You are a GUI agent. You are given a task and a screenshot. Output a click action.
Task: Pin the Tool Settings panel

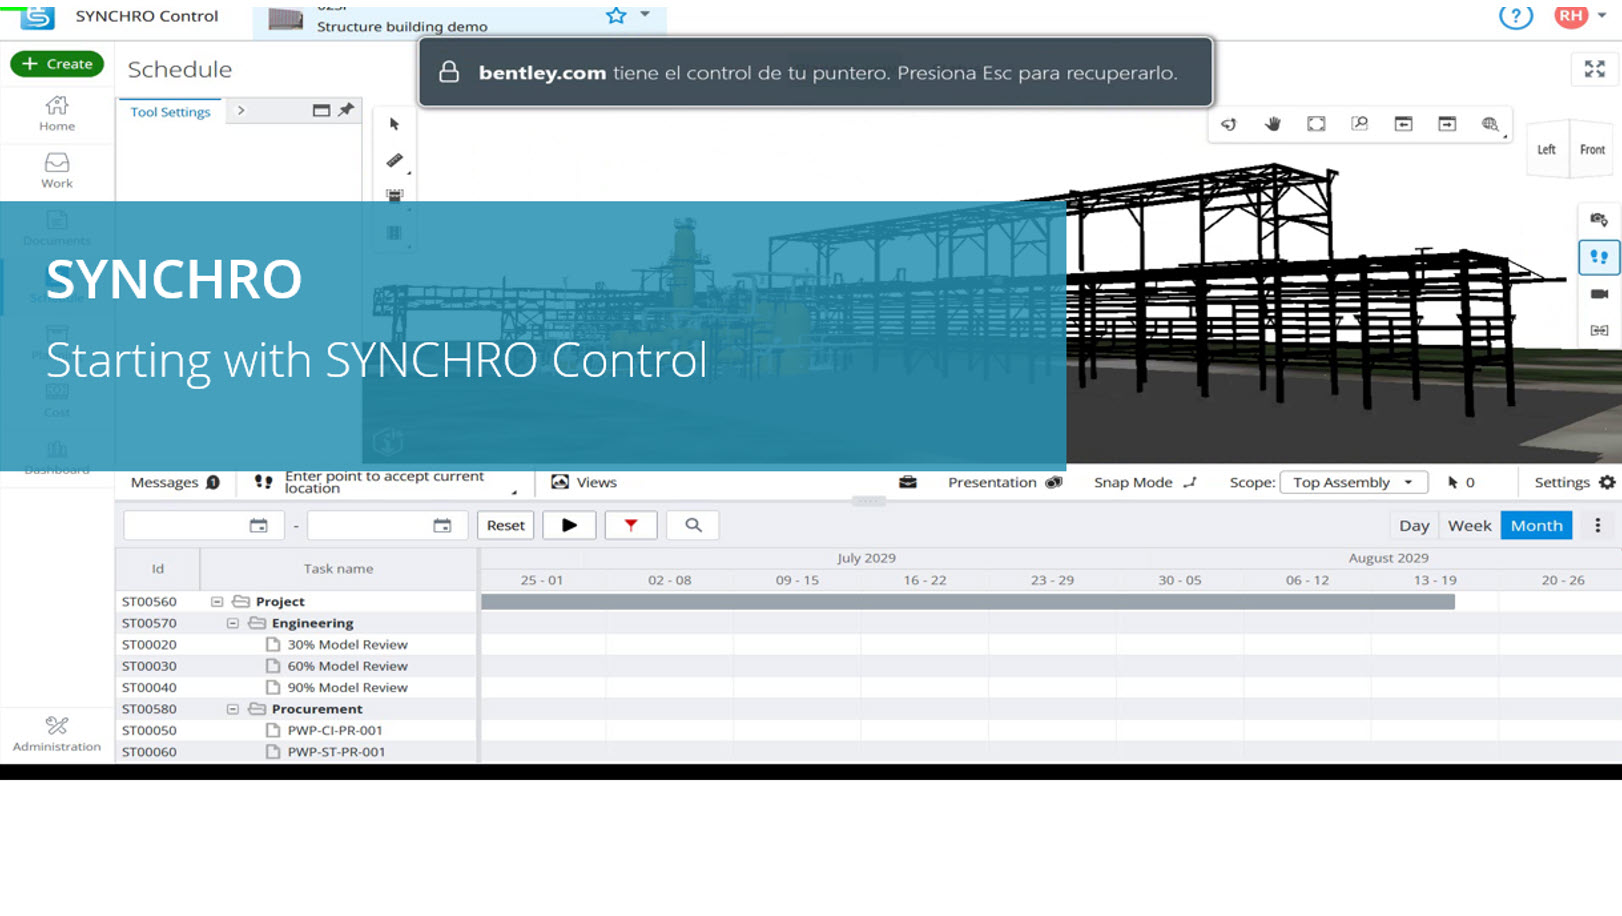point(346,110)
